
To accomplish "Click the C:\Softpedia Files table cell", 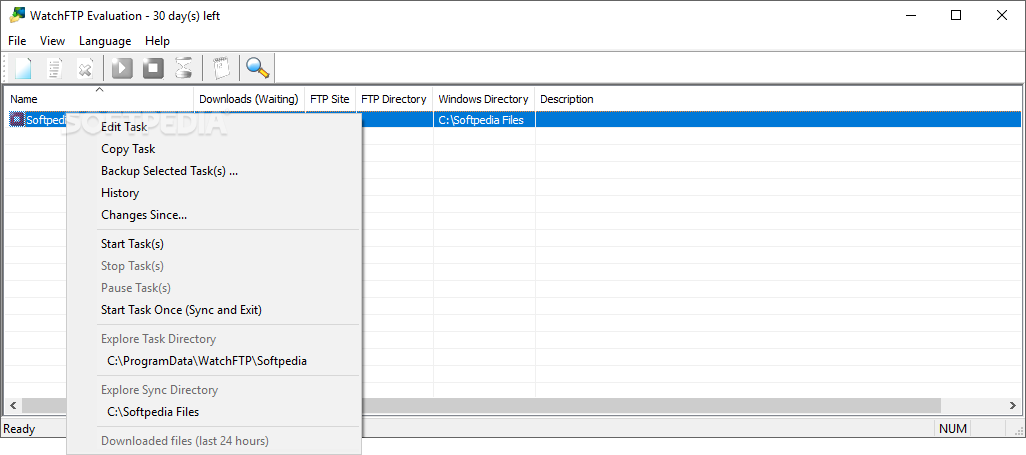I will 484,120.
